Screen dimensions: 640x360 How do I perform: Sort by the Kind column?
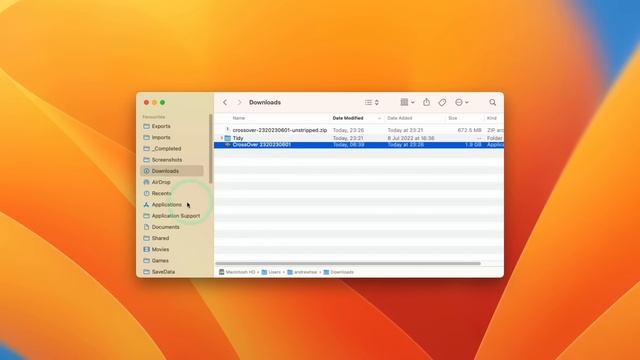tap(492, 118)
